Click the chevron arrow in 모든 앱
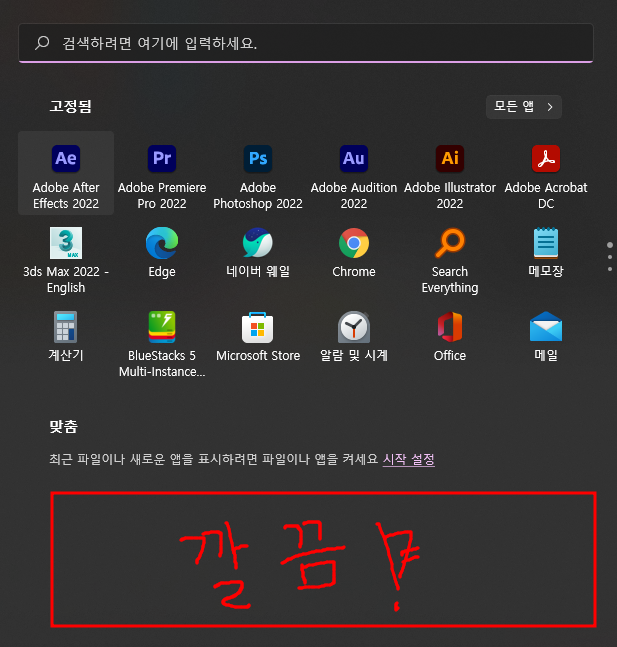The width and height of the screenshot is (617, 647). (x=550, y=107)
